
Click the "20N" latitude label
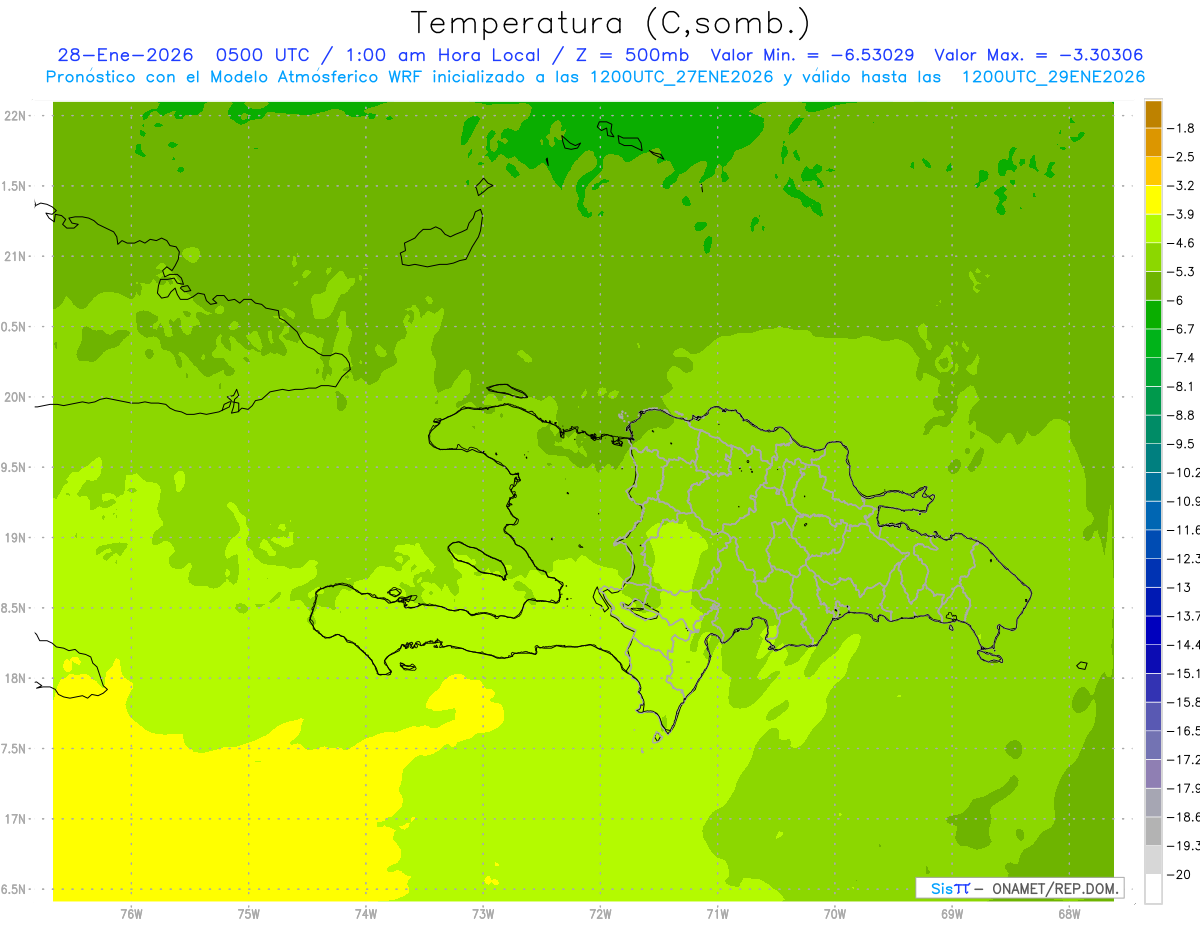(x=17, y=397)
